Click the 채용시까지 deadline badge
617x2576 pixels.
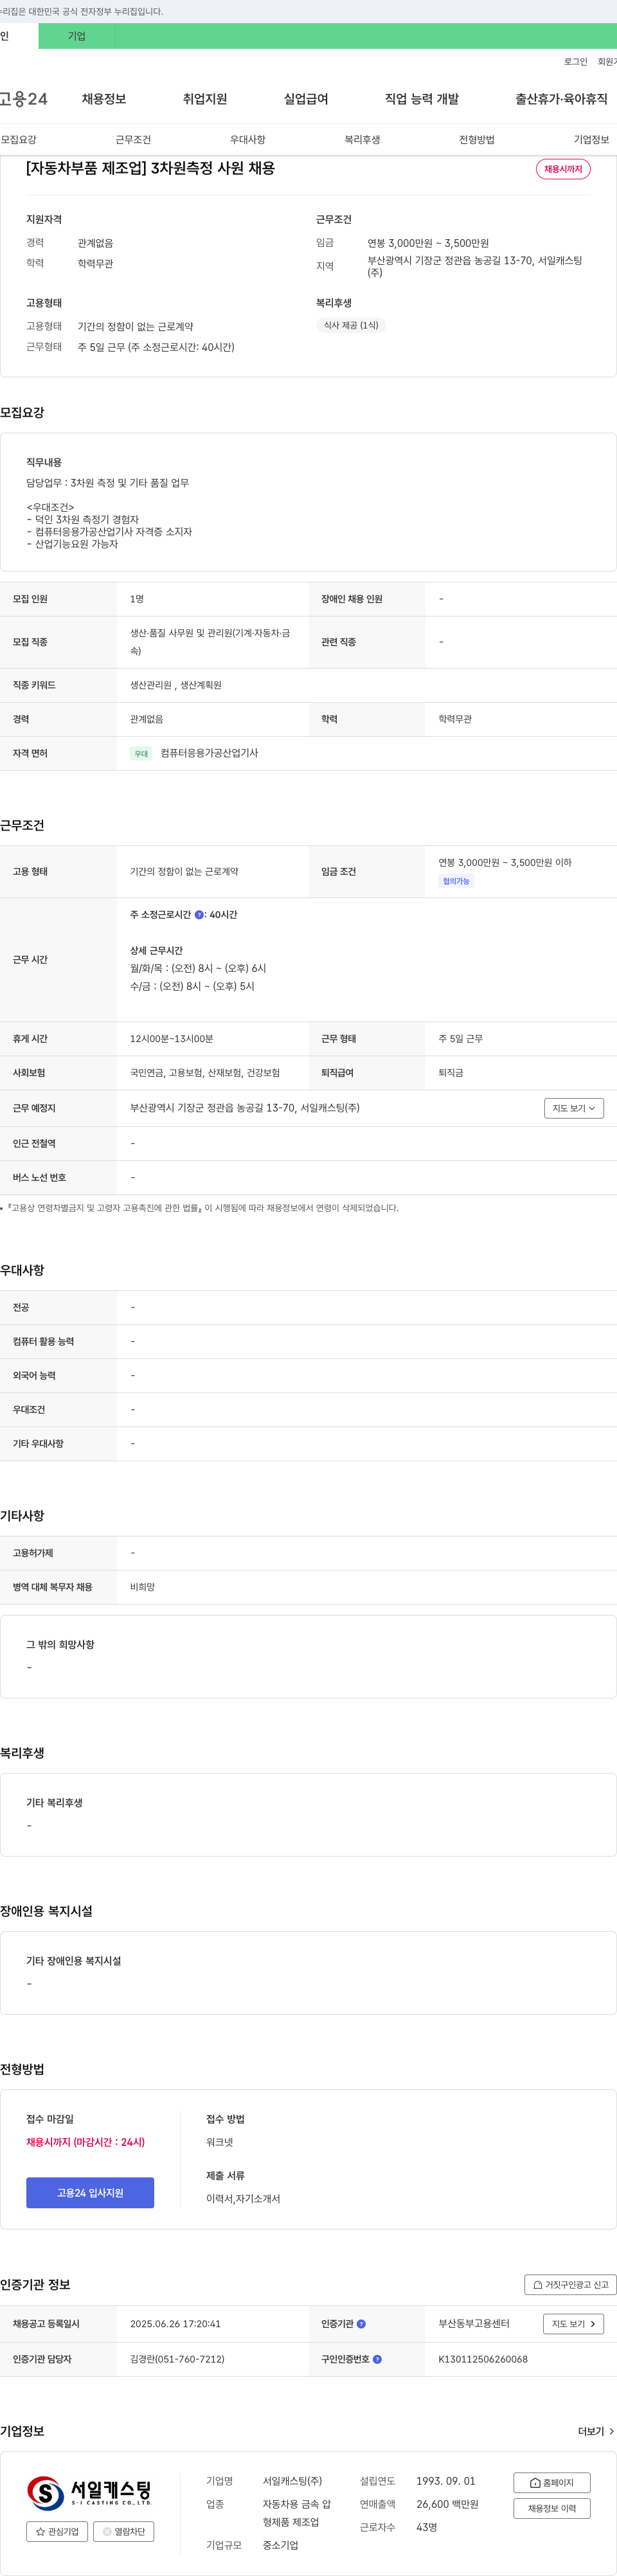click(x=563, y=169)
